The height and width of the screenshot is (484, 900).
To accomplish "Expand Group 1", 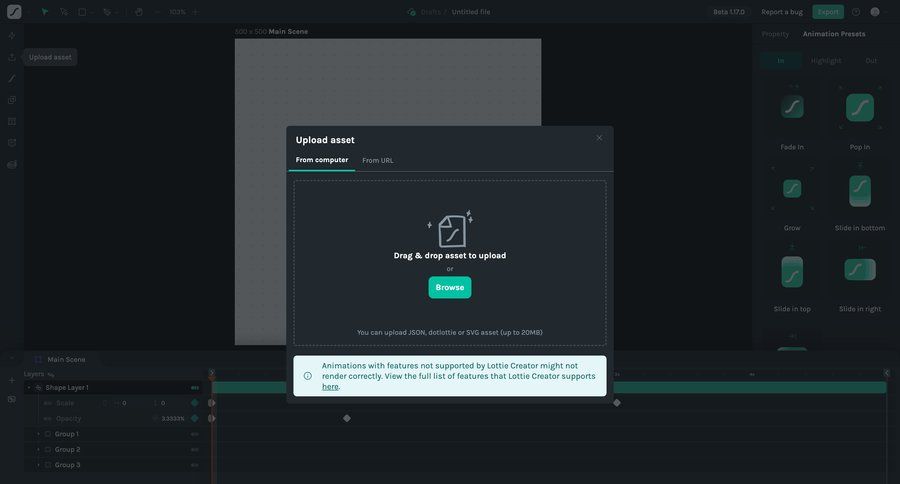I will (x=38, y=434).
